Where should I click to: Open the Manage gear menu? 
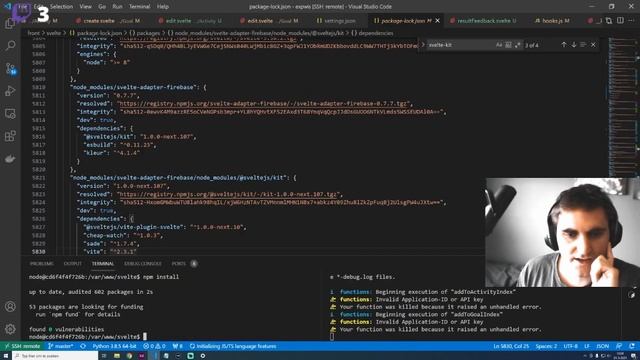tap(10, 329)
